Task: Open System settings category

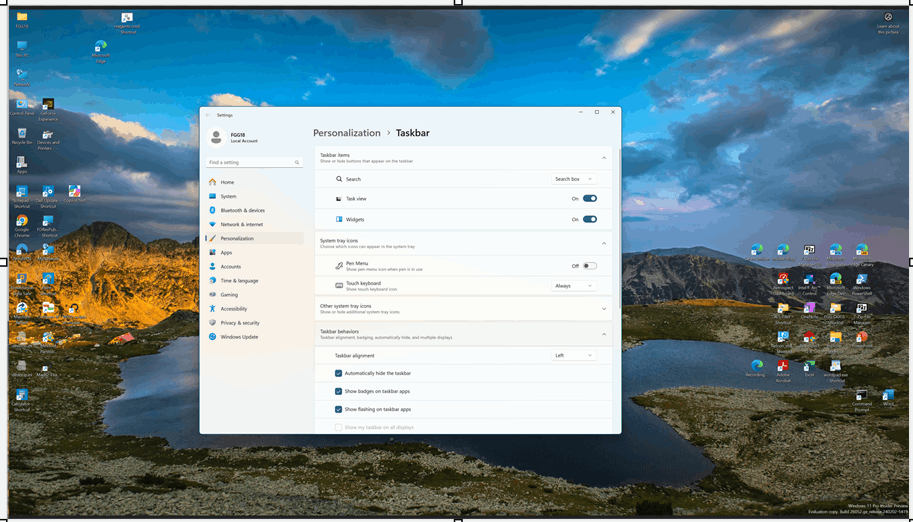Action: click(x=254, y=196)
